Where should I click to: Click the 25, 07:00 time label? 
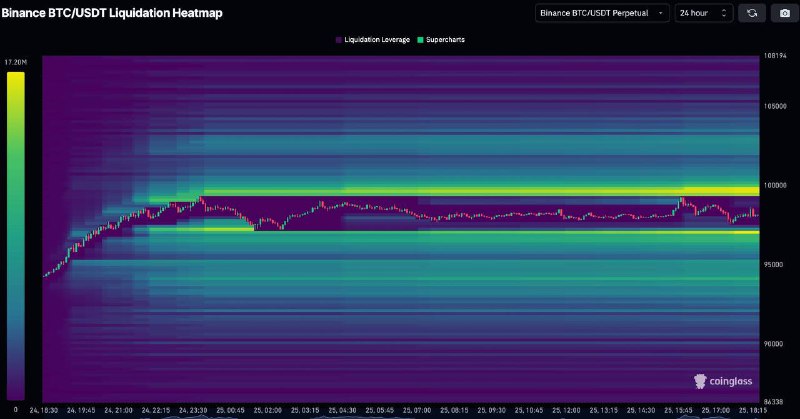(417, 410)
